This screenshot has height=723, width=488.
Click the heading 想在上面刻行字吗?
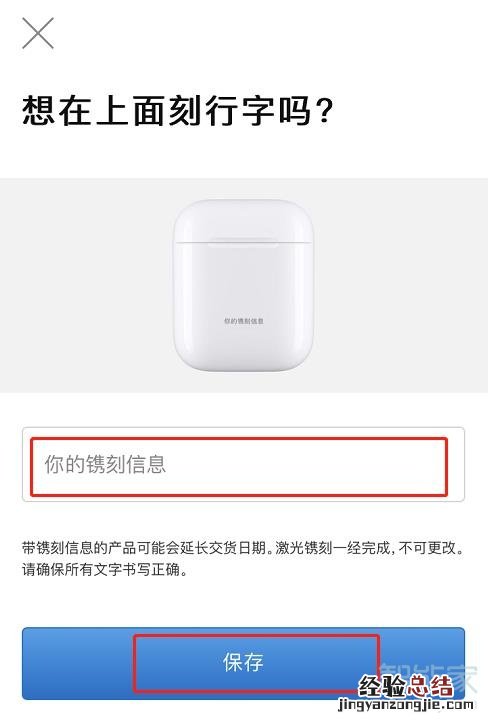pos(177,111)
